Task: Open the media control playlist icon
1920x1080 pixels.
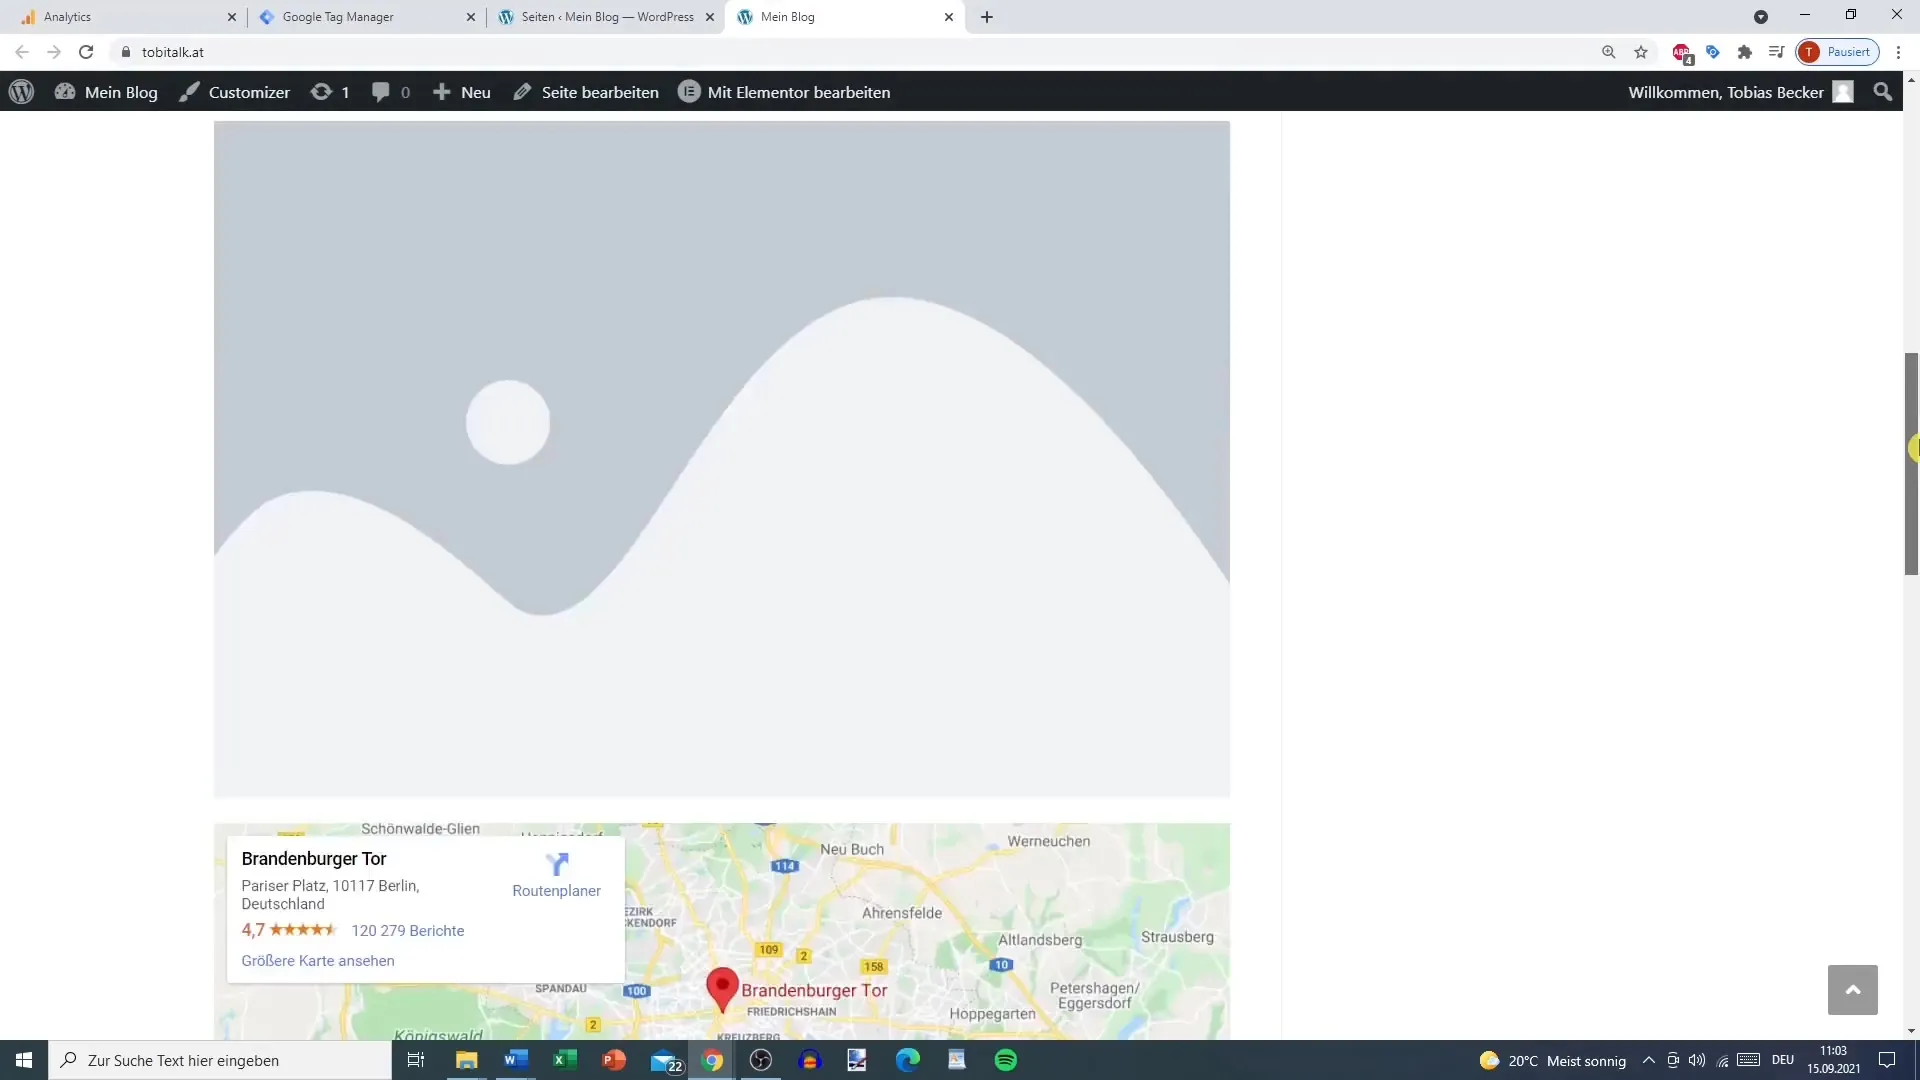Action: point(1776,52)
